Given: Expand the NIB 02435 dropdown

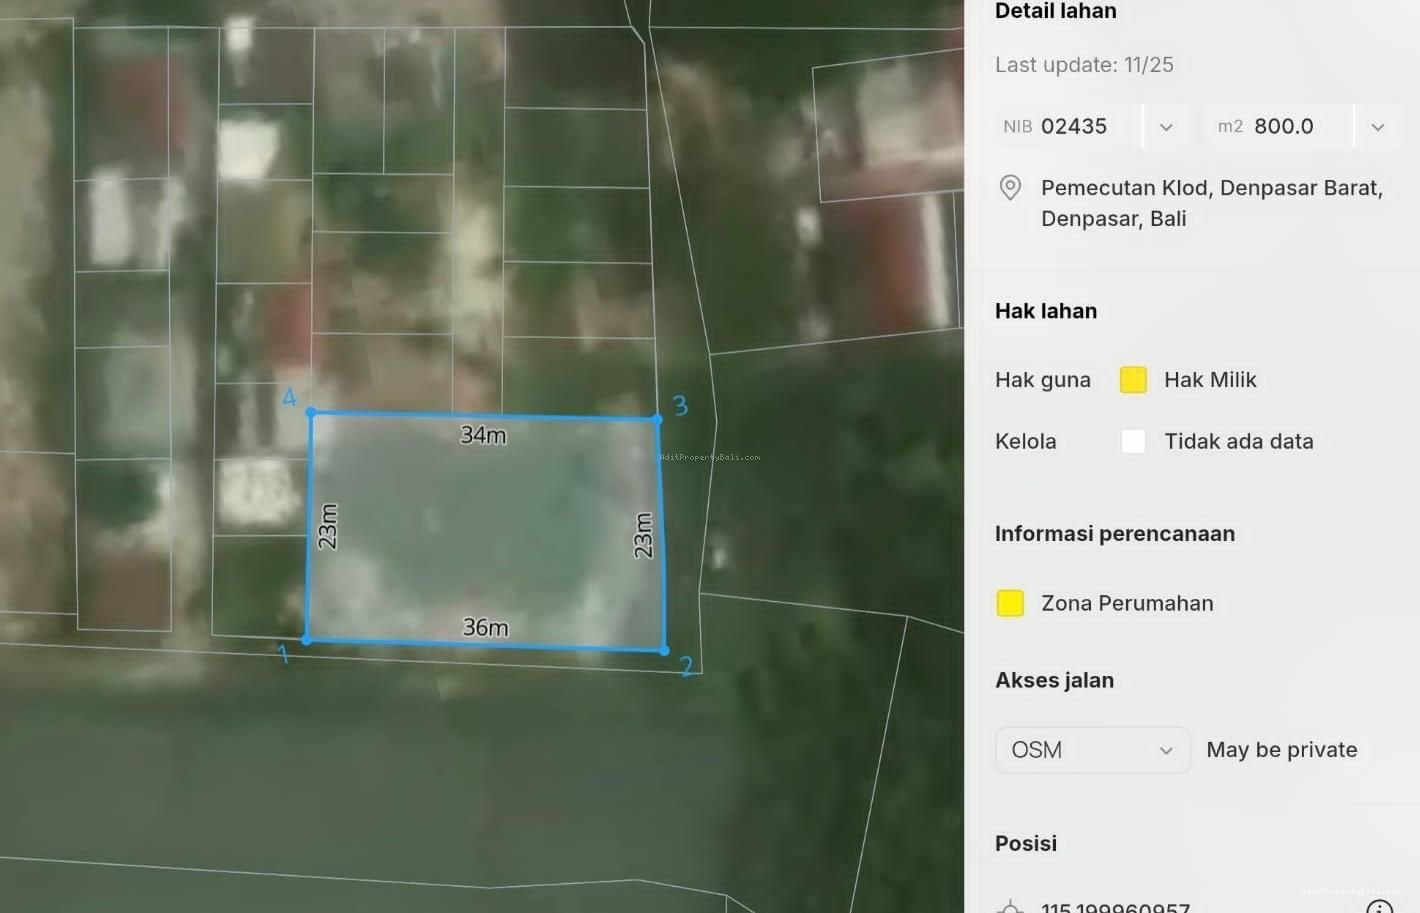Looking at the screenshot, I should (1165, 126).
